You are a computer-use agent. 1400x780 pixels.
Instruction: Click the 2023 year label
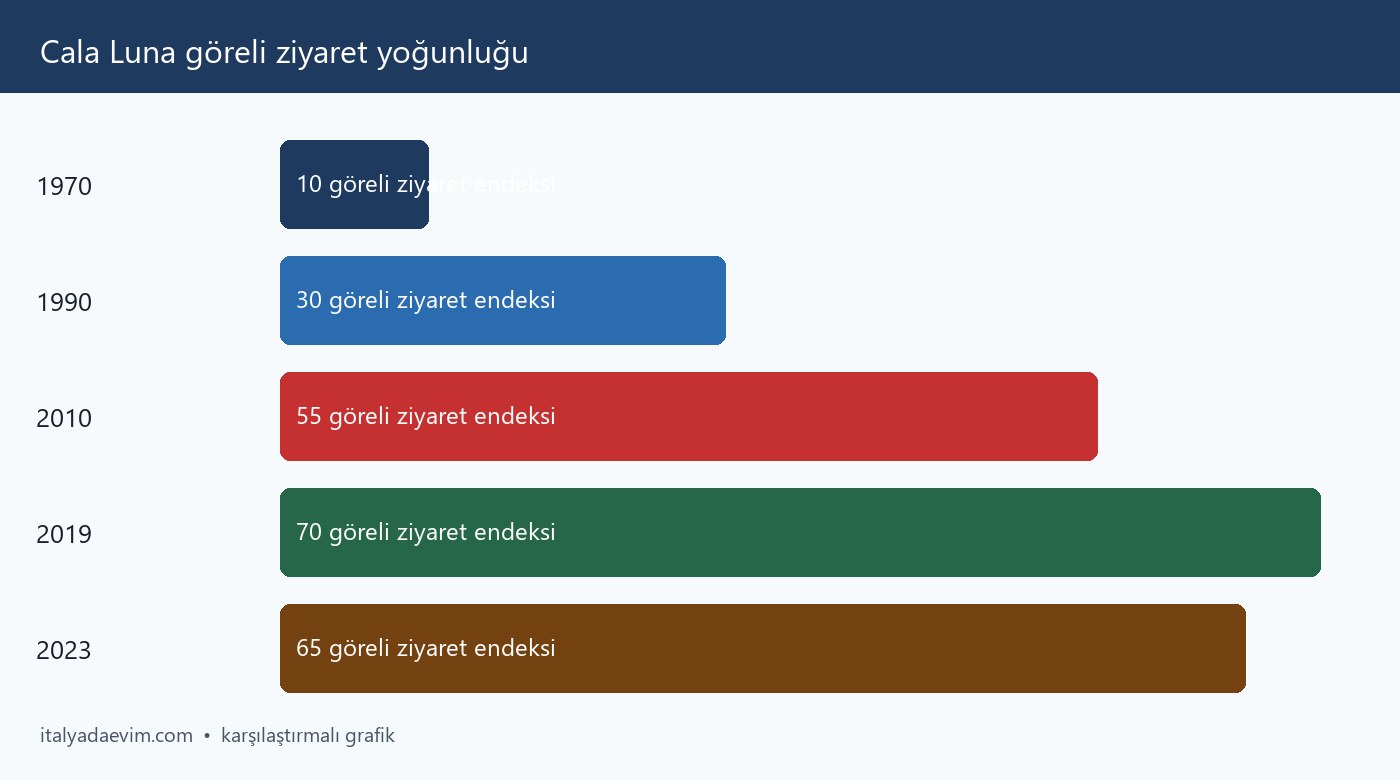point(64,650)
